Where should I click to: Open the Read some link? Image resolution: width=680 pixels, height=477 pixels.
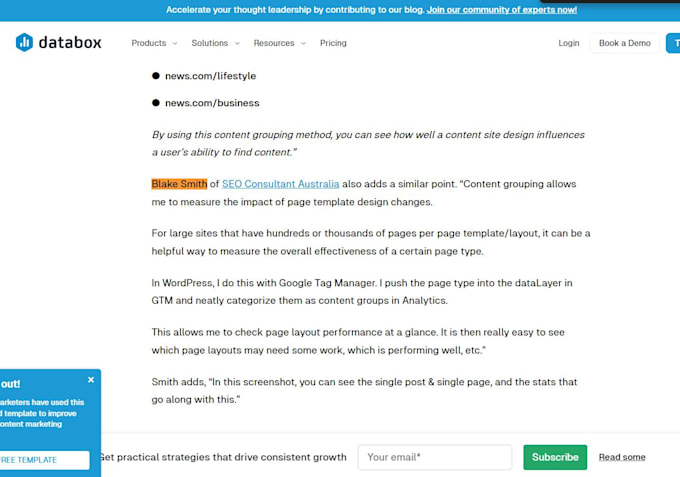[622, 457]
